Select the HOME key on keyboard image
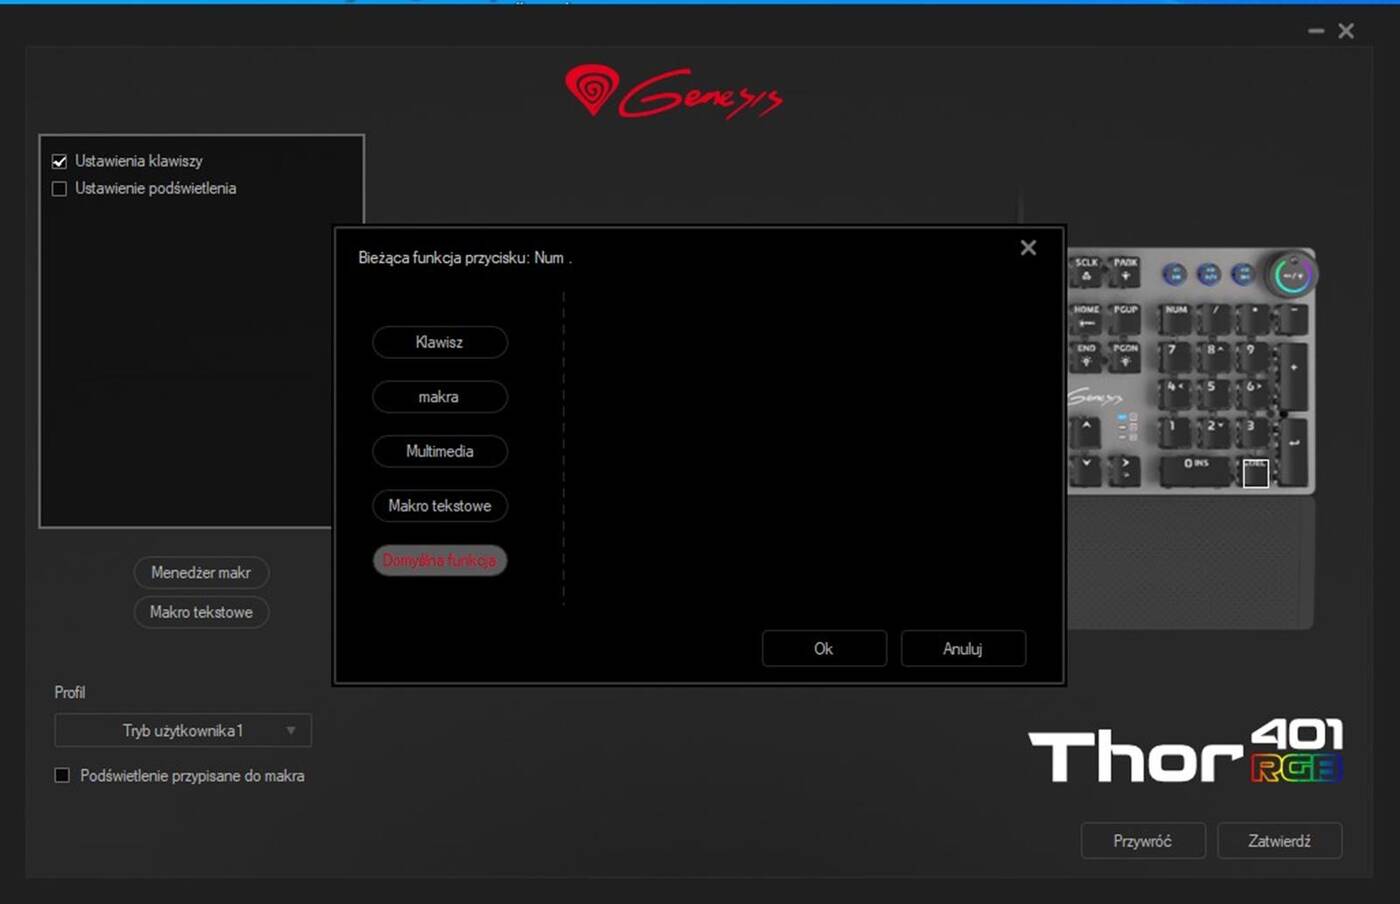Image resolution: width=1400 pixels, height=904 pixels. (x=1086, y=316)
